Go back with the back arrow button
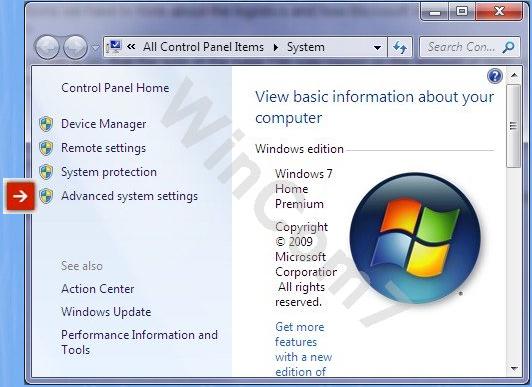The image size is (532, 387). click(47, 47)
